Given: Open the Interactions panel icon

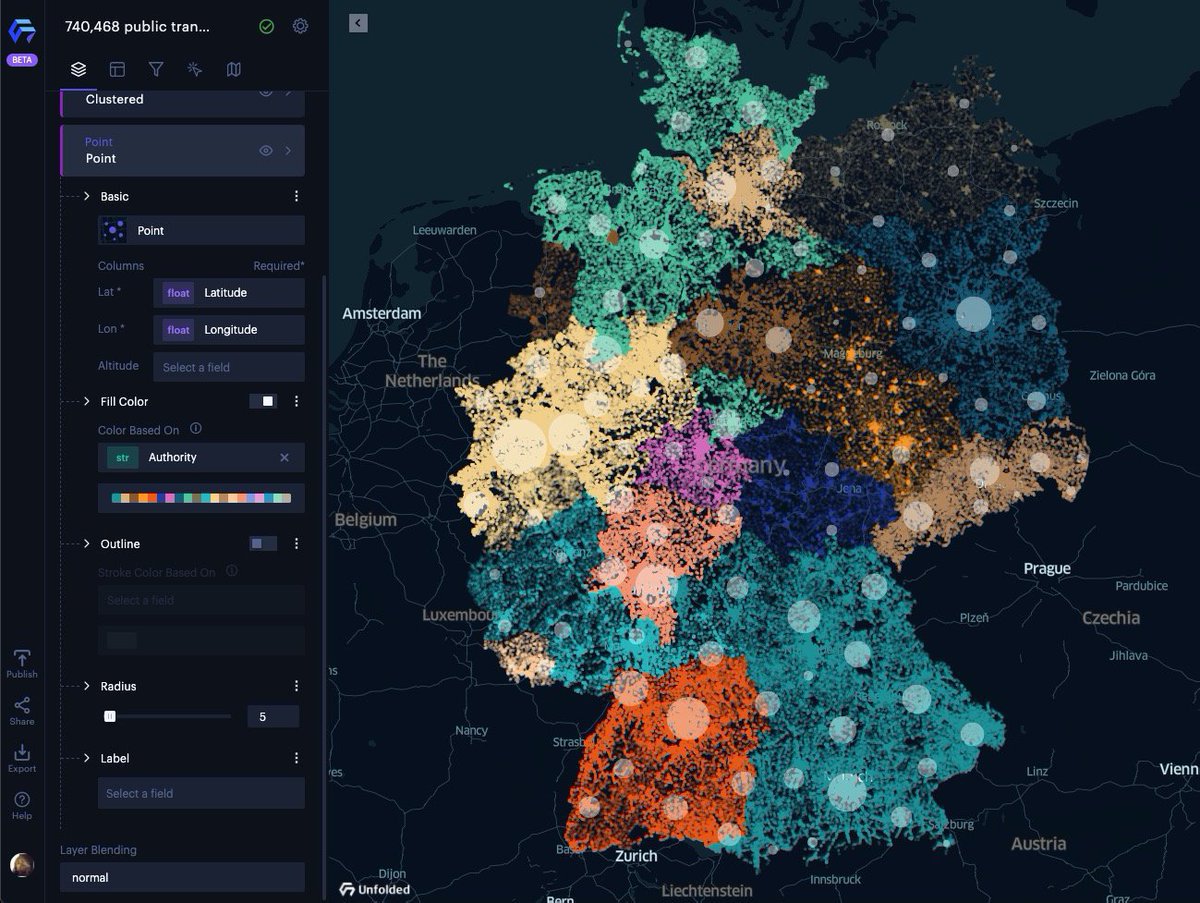Looking at the screenshot, I should (x=195, y=69).
